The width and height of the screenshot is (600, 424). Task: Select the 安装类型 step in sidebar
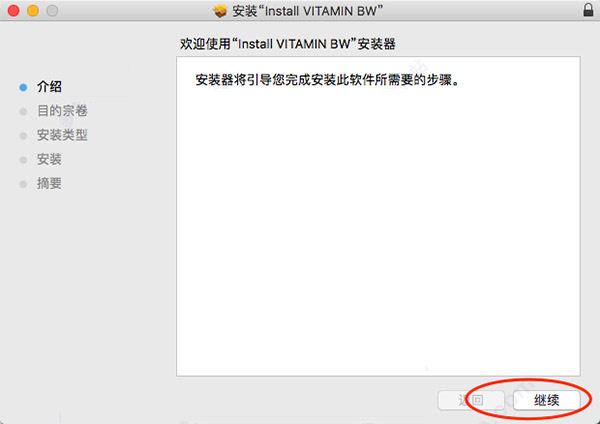pos(62,135)
